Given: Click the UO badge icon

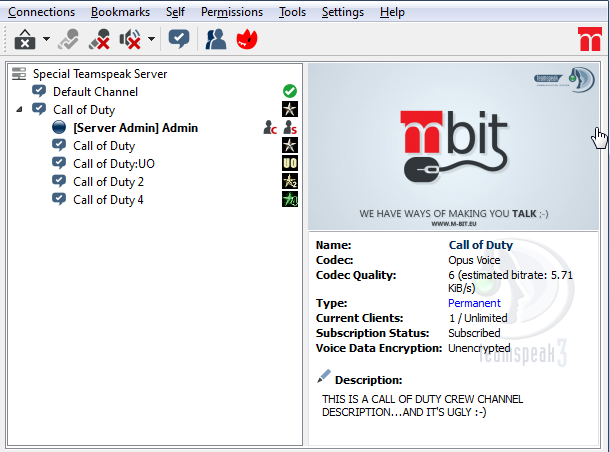Looking at the screenshot, I should point(290,163).
